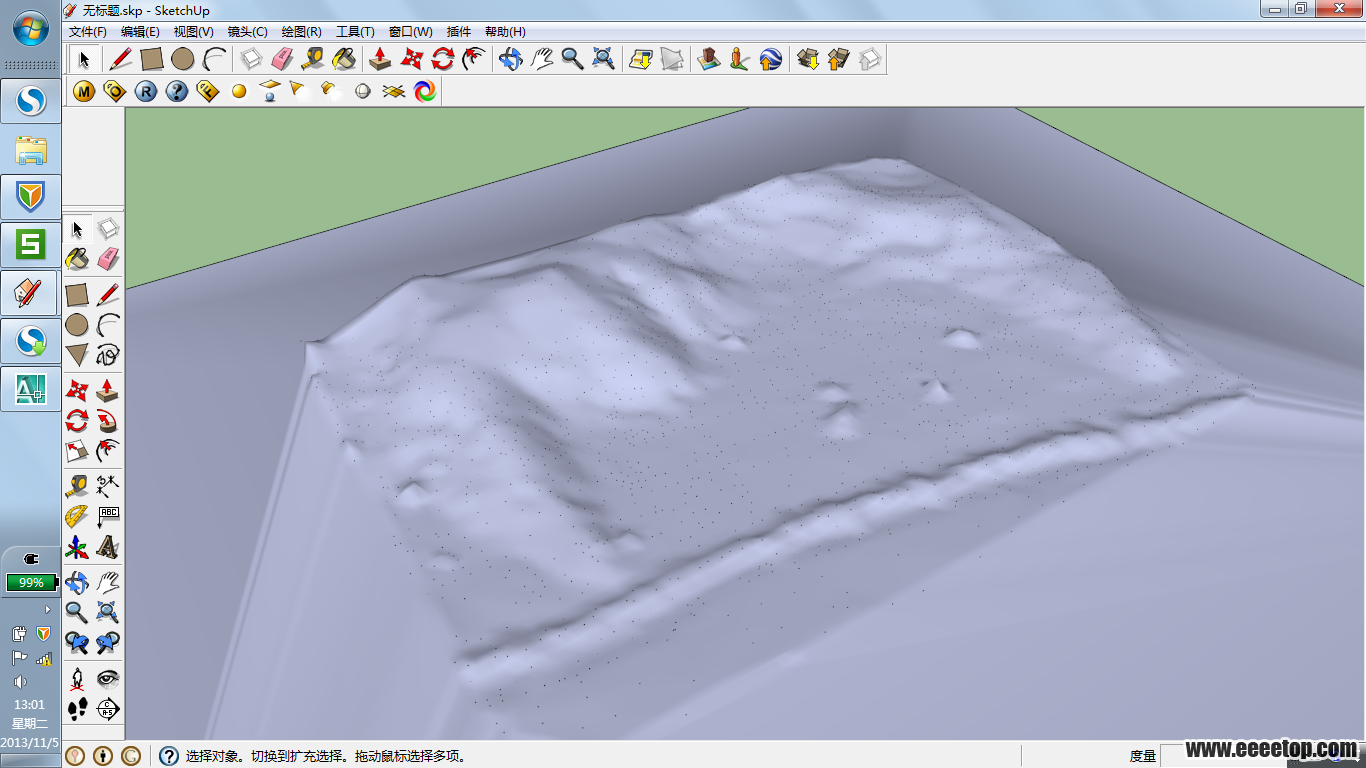Show hidden tray icons arrow

(x=48, y=609)
